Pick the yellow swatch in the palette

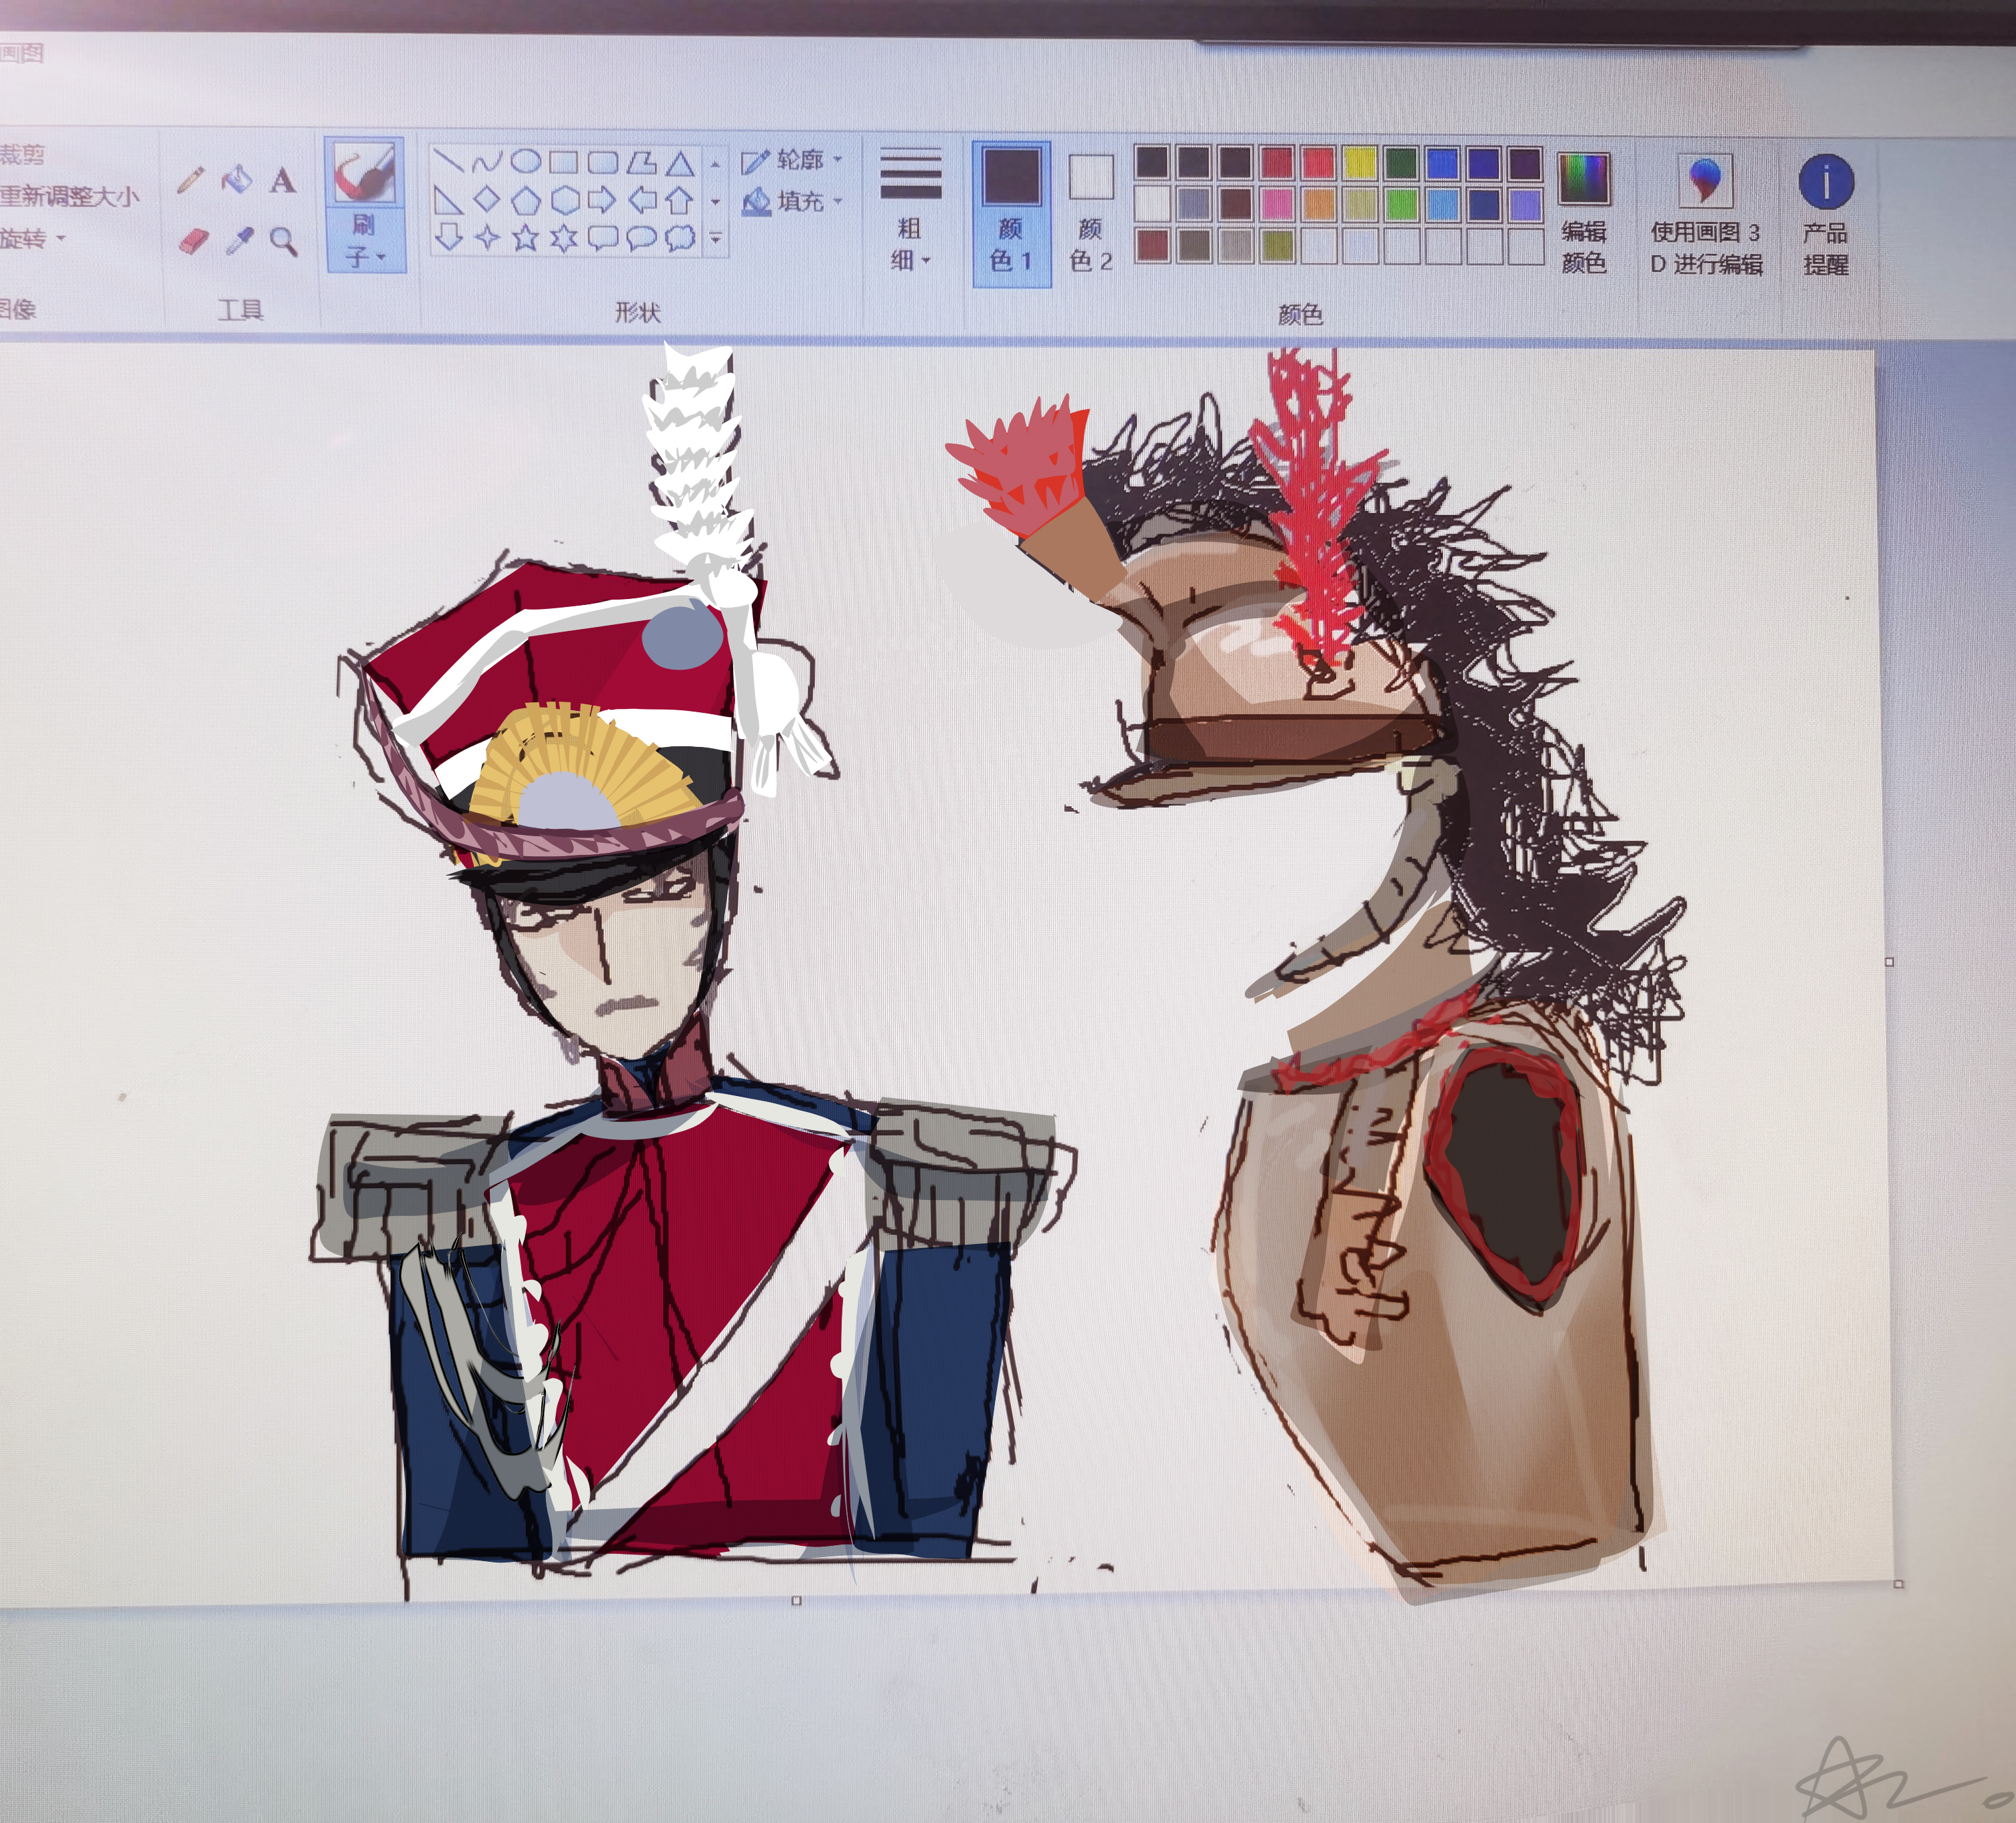pos(1359,163)
